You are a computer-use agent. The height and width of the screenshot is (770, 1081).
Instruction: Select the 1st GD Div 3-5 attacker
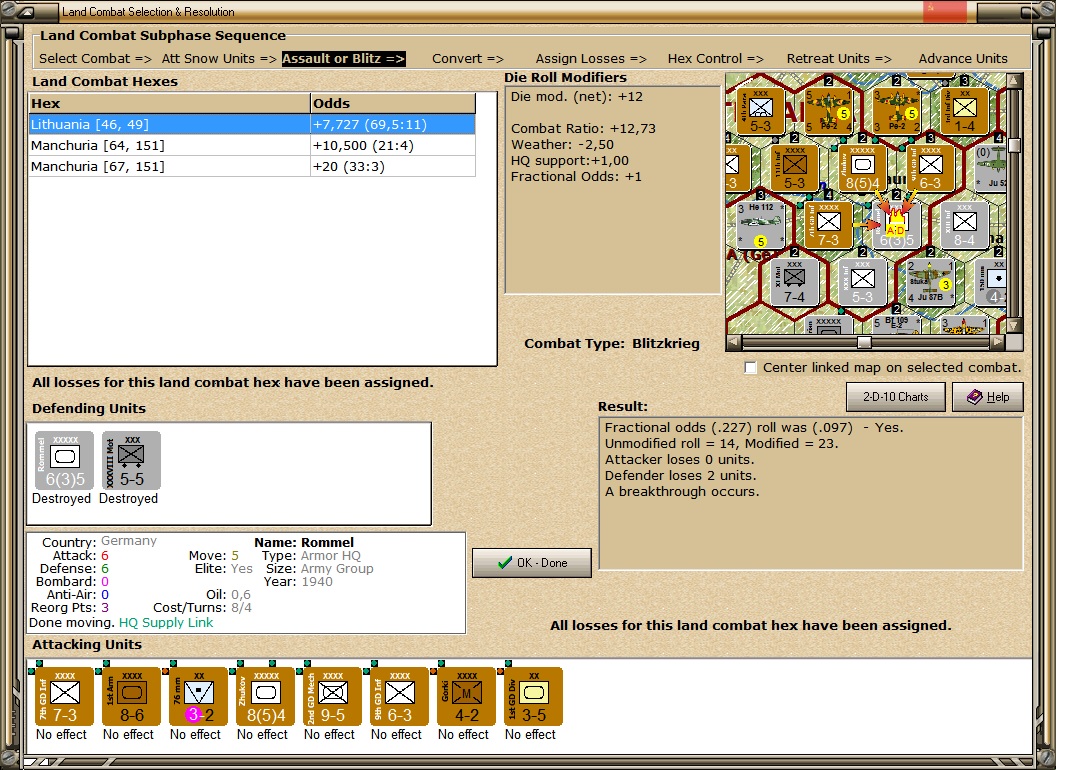tap(533, 696)
